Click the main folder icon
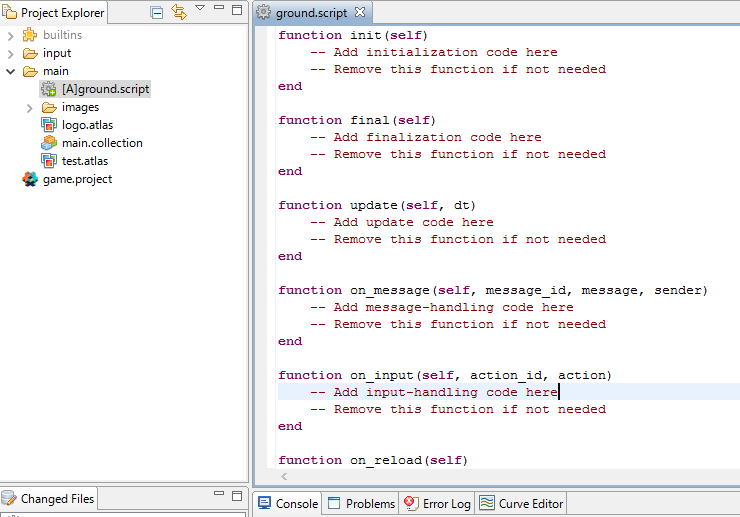The height and width of the screenshot is (517, 740). pos(30,71)
